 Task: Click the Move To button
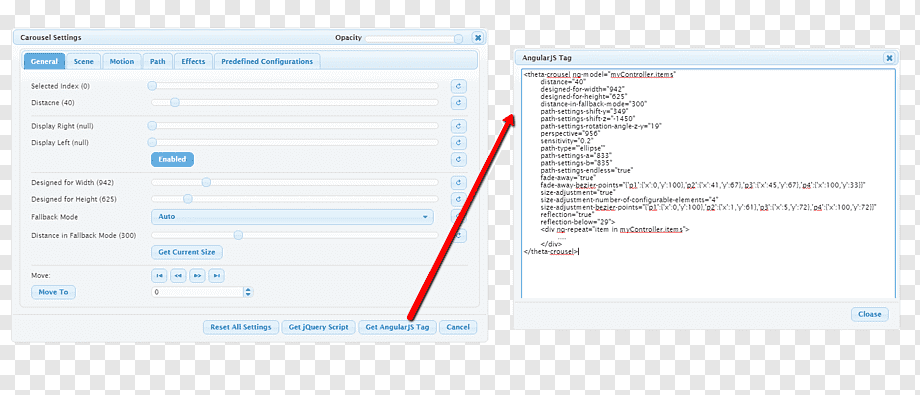tap(53, 292)
